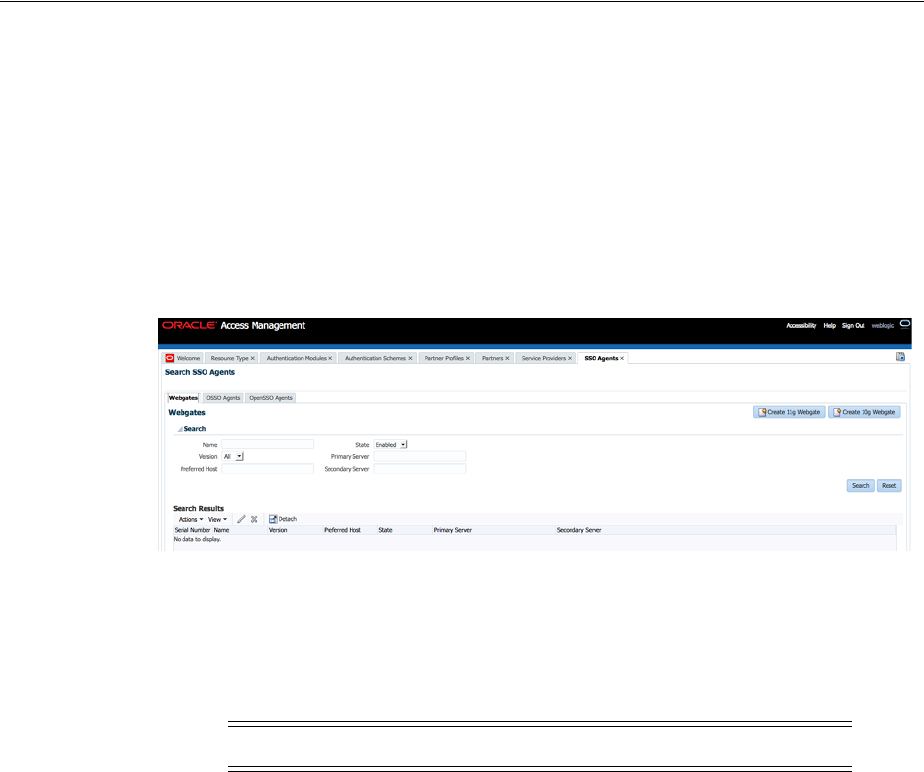Screen dimensions: 924x772
Task: Click the 'No data to display.' text
Action: [197, 539]
